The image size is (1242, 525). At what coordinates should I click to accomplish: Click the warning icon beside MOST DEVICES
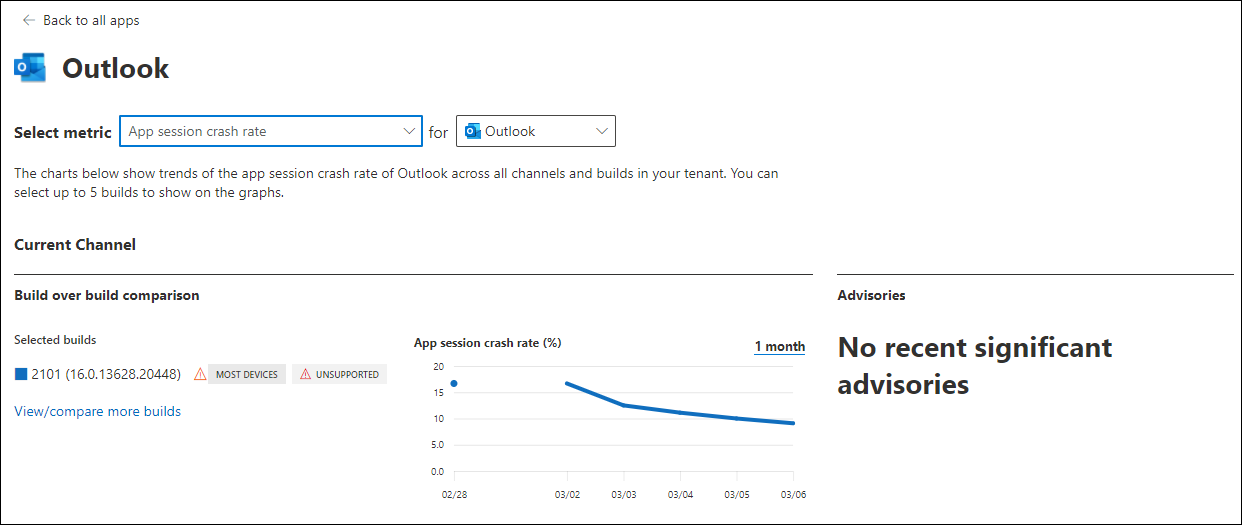pyautogui.click(x=200, y=374)
